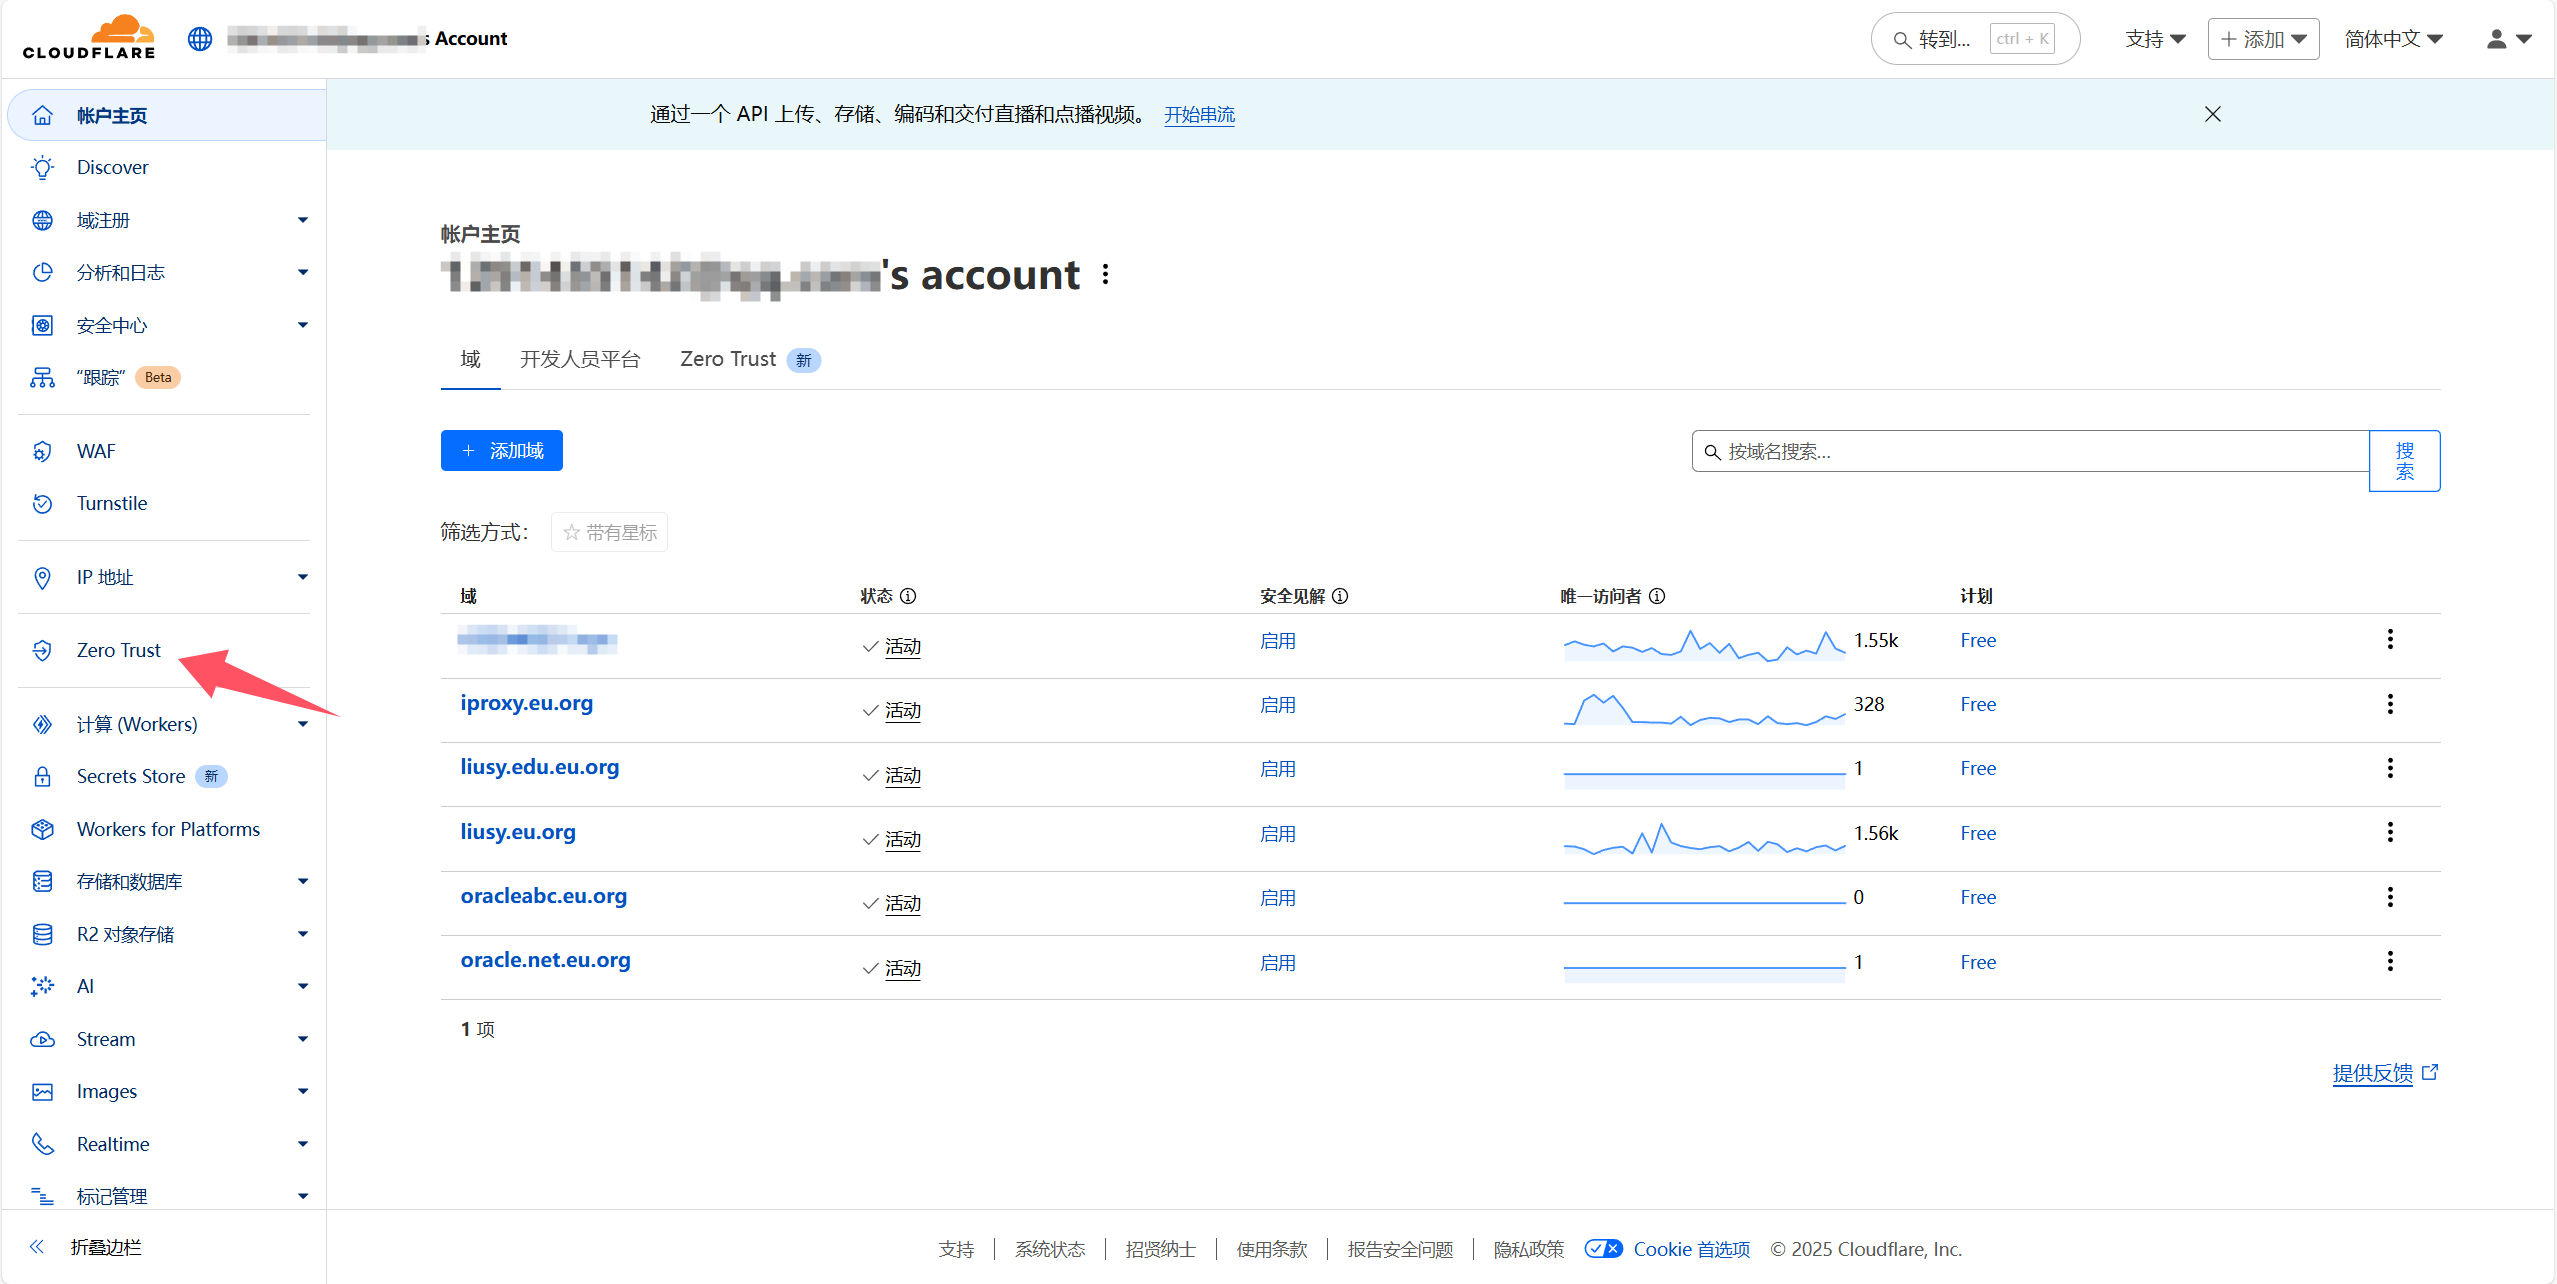Click the 搜索 button

pos(2404,460)
